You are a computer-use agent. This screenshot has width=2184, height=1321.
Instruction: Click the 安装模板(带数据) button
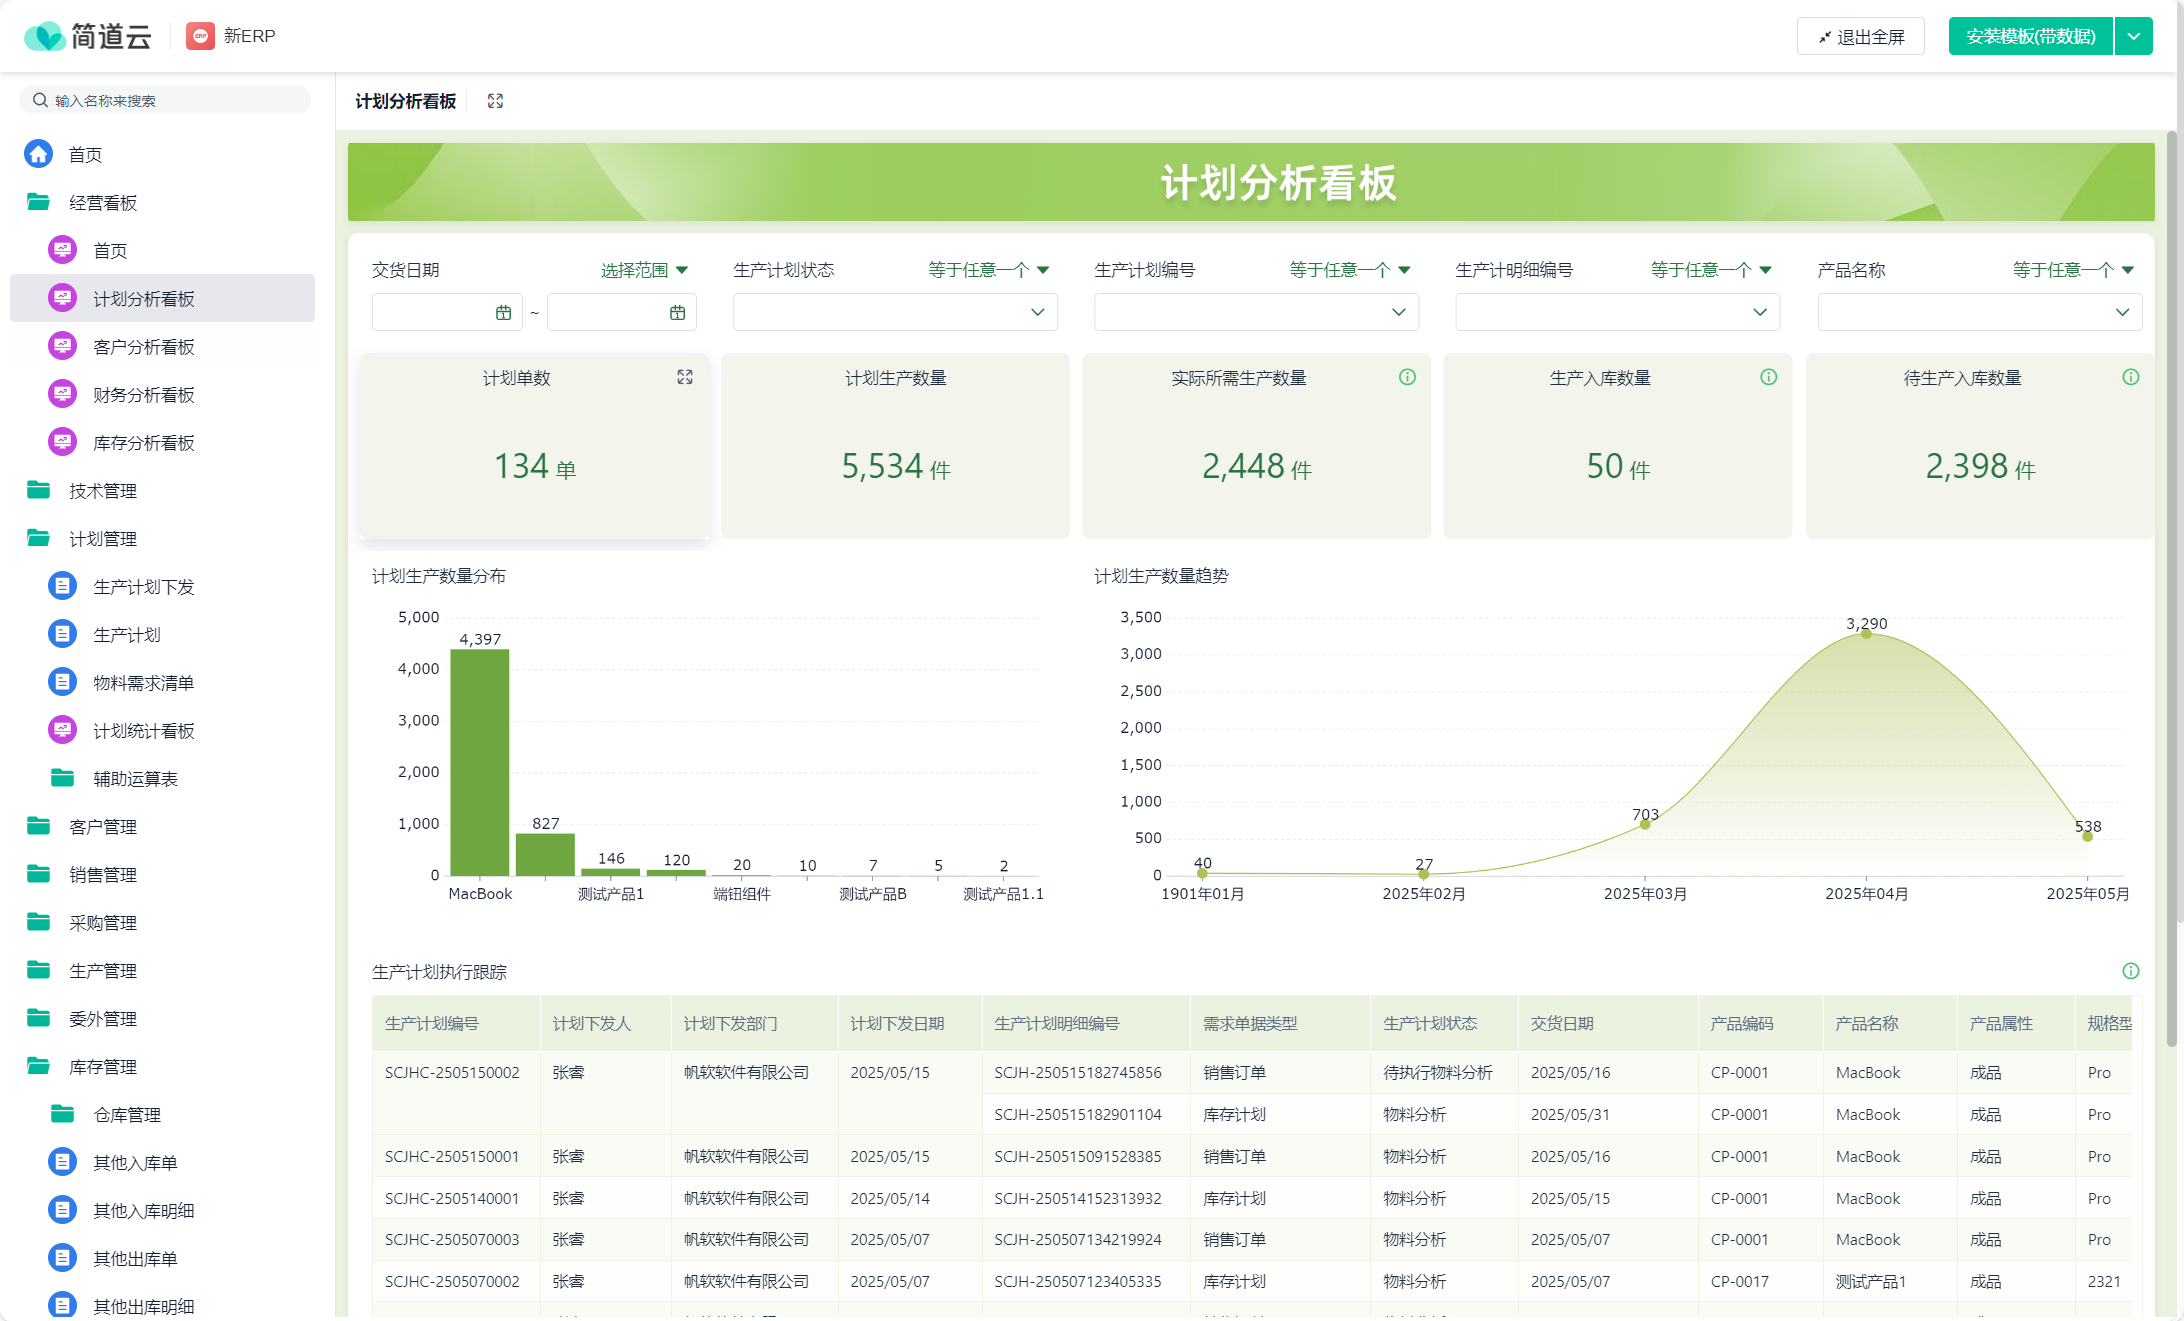(x=2029, y=35)
